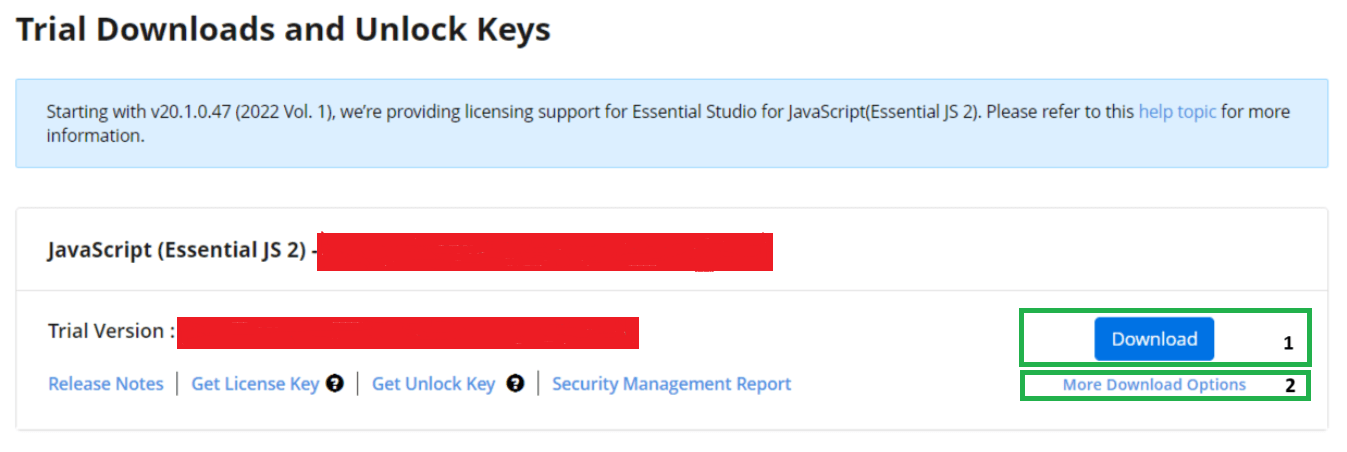Click the Trial Version label
This screenshot has width=1347, height=452.
[112, 331]
